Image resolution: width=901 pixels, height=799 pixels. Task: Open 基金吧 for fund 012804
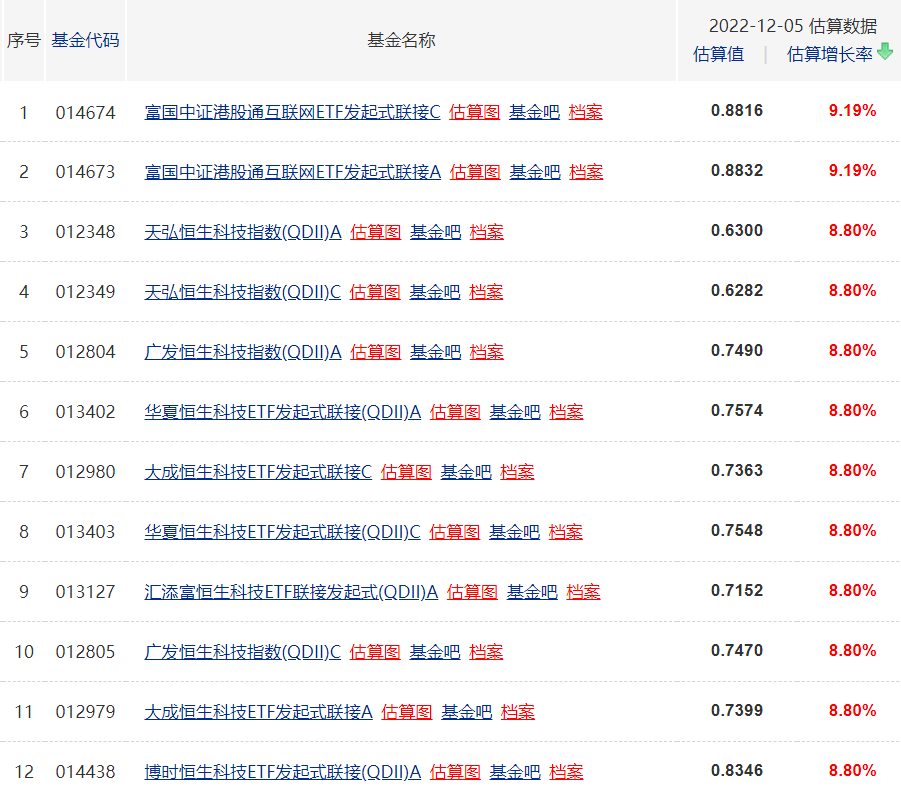point(436,352)
